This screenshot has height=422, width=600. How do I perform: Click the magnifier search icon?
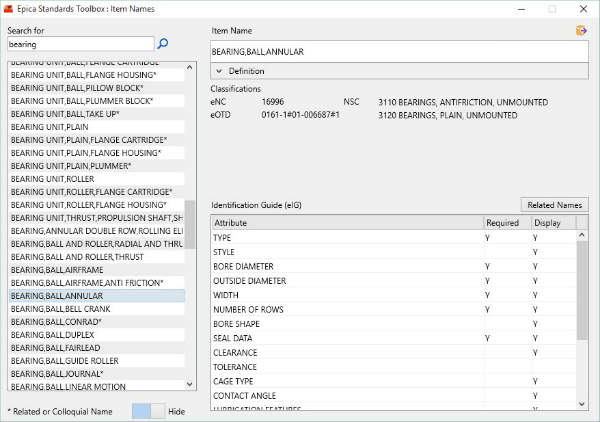[x=163, y=44]
